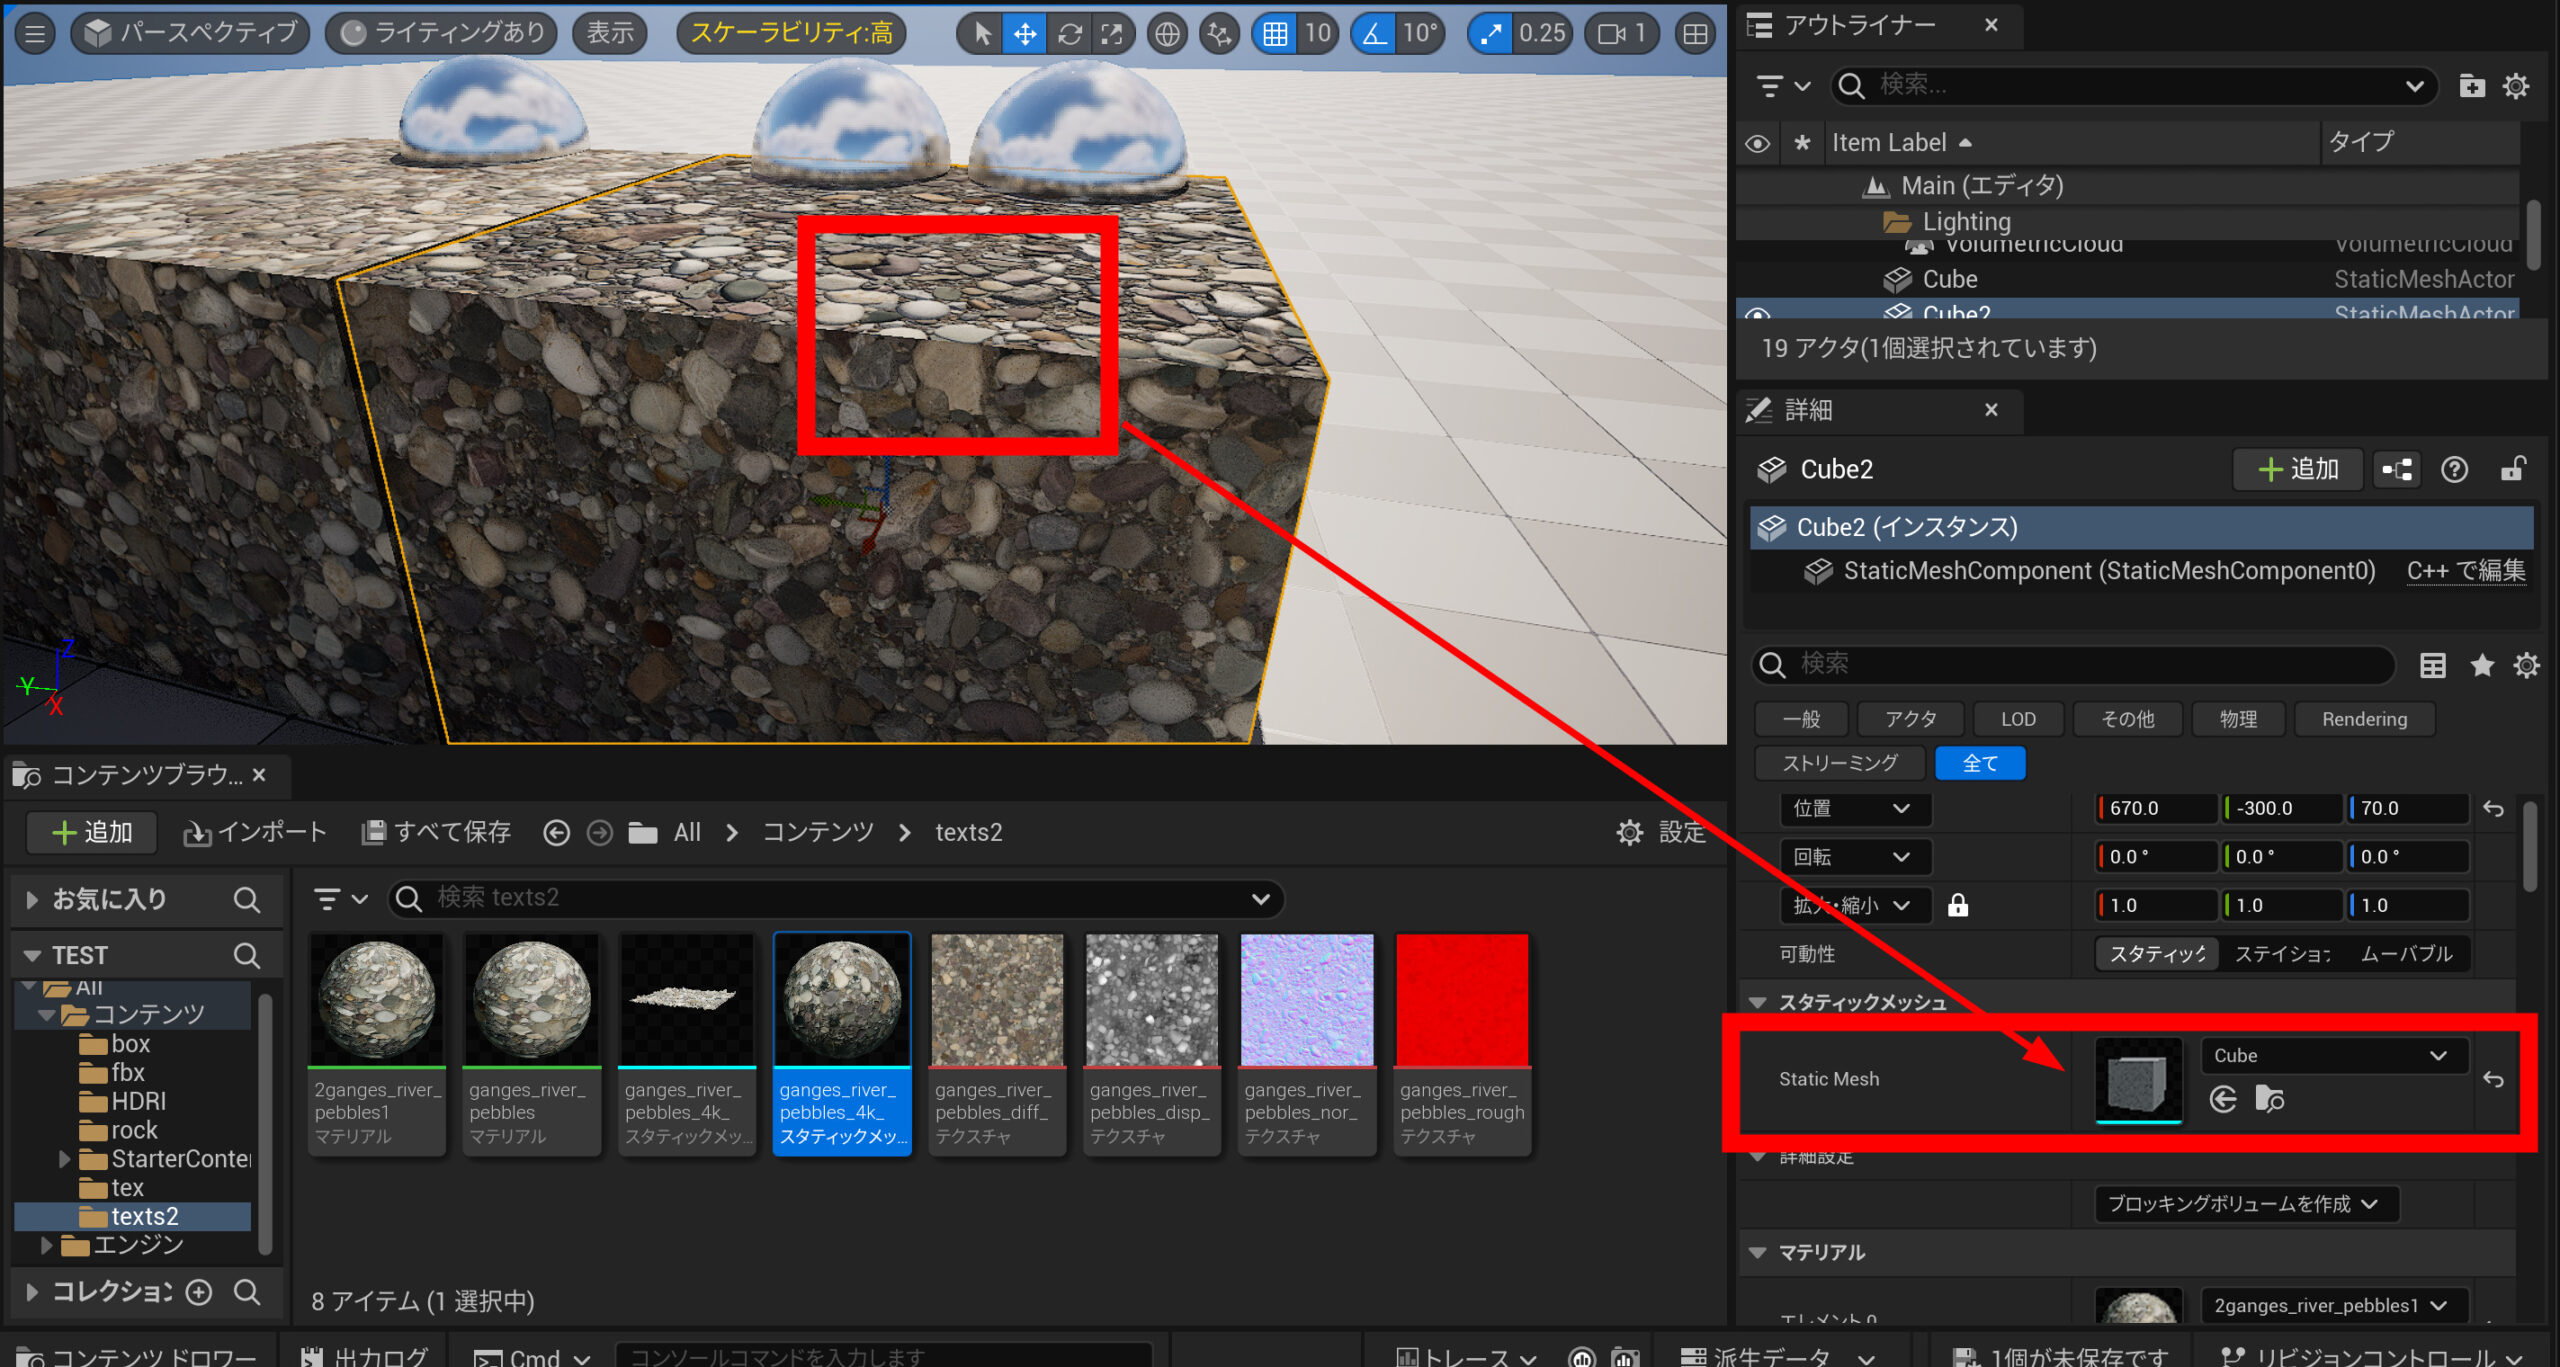Select the scale tool in viewport toolbar
2560x1367 pixels.
(x=1112, y=34)
